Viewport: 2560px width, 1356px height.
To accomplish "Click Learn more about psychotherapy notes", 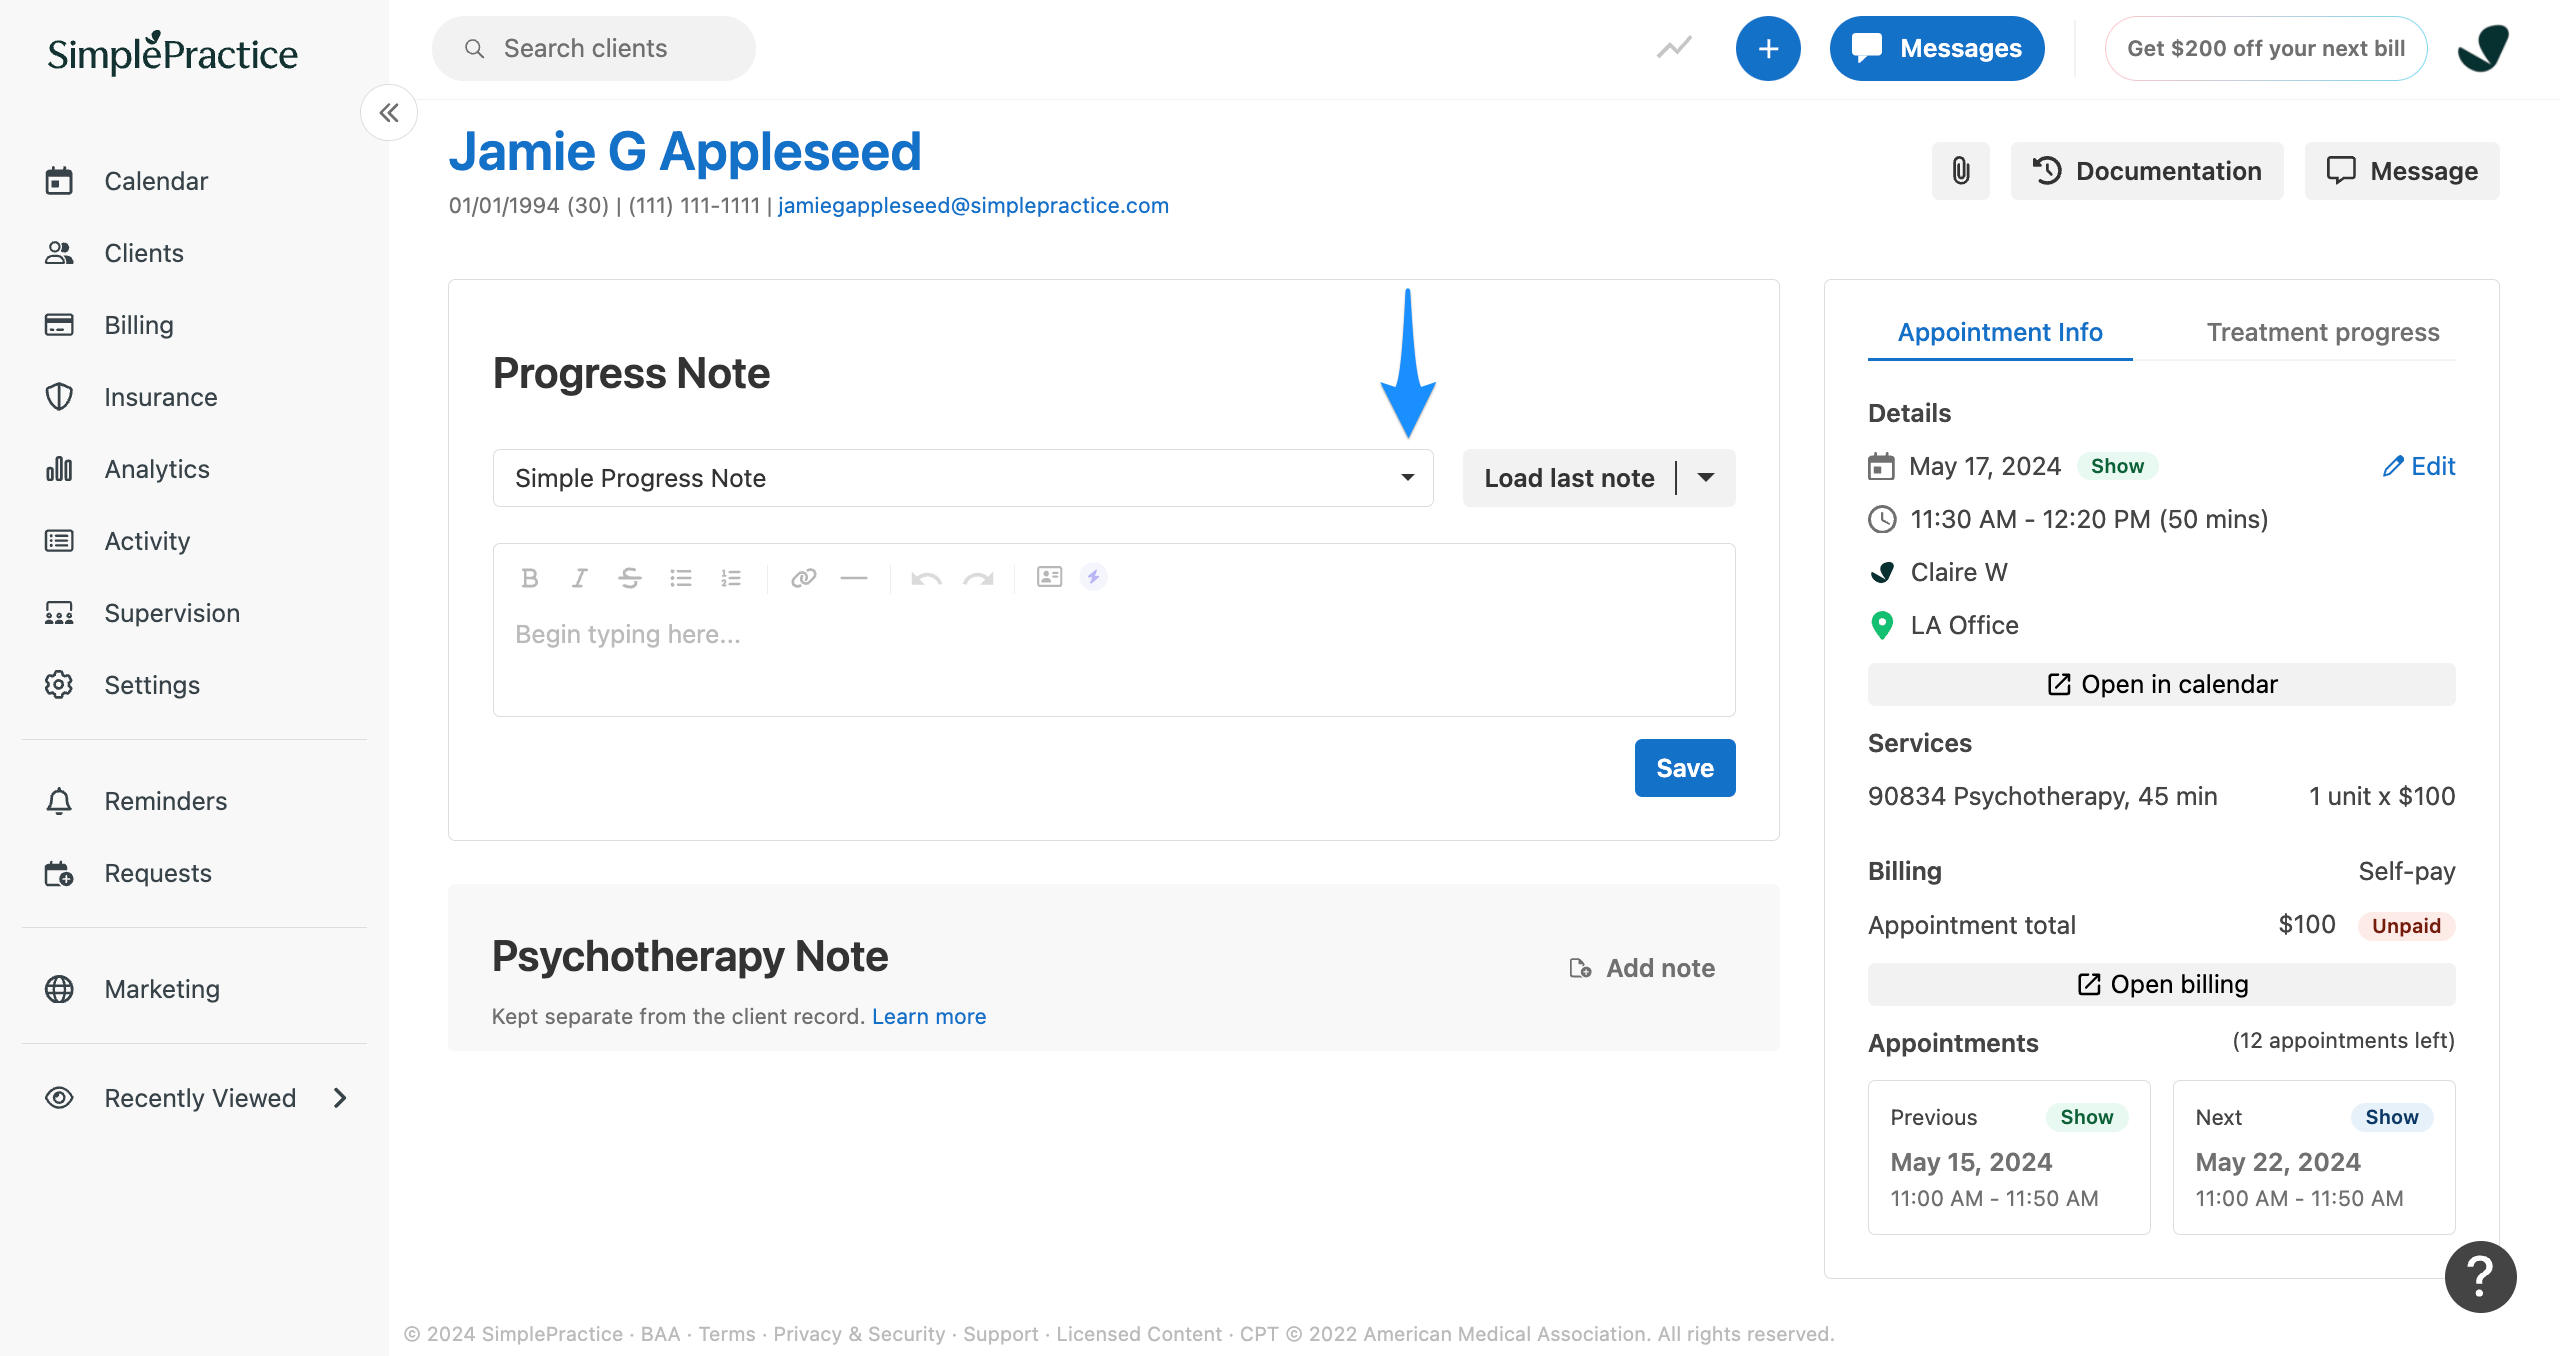I will pyautogui.click(x=929, y=1016).
